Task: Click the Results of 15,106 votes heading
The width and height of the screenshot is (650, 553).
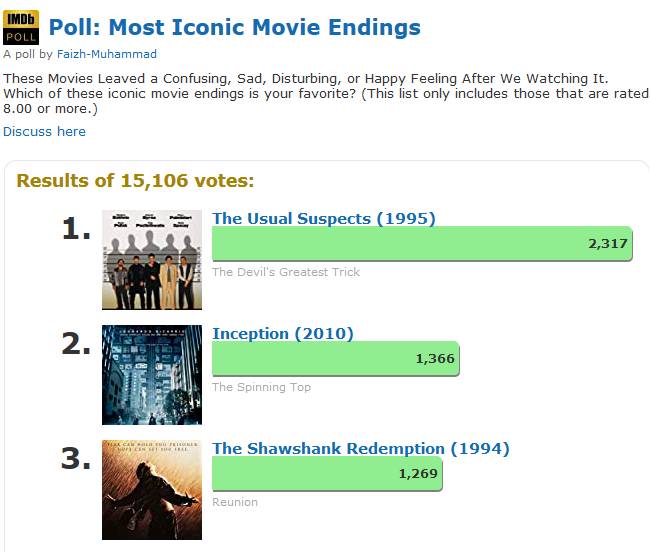Action: pyautogui.click(x=135, y=181)
